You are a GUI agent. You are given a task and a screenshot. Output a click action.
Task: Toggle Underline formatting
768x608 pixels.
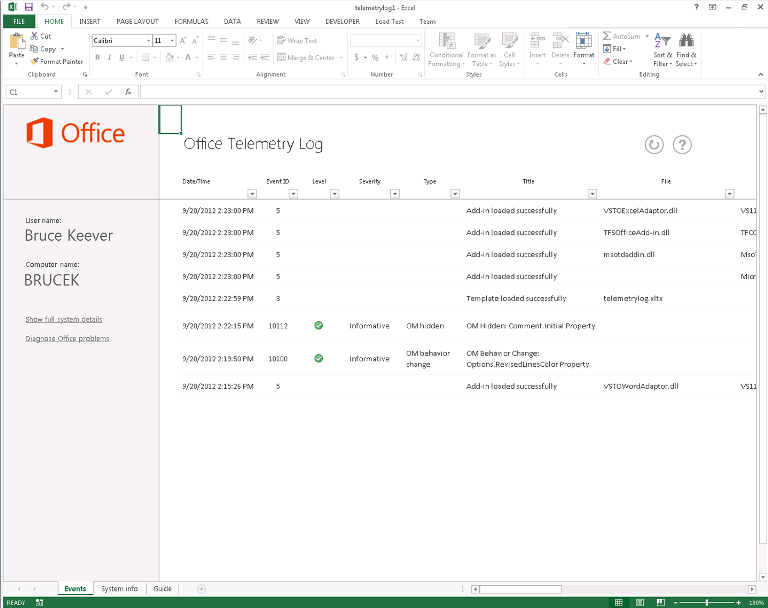click(121, 57)
